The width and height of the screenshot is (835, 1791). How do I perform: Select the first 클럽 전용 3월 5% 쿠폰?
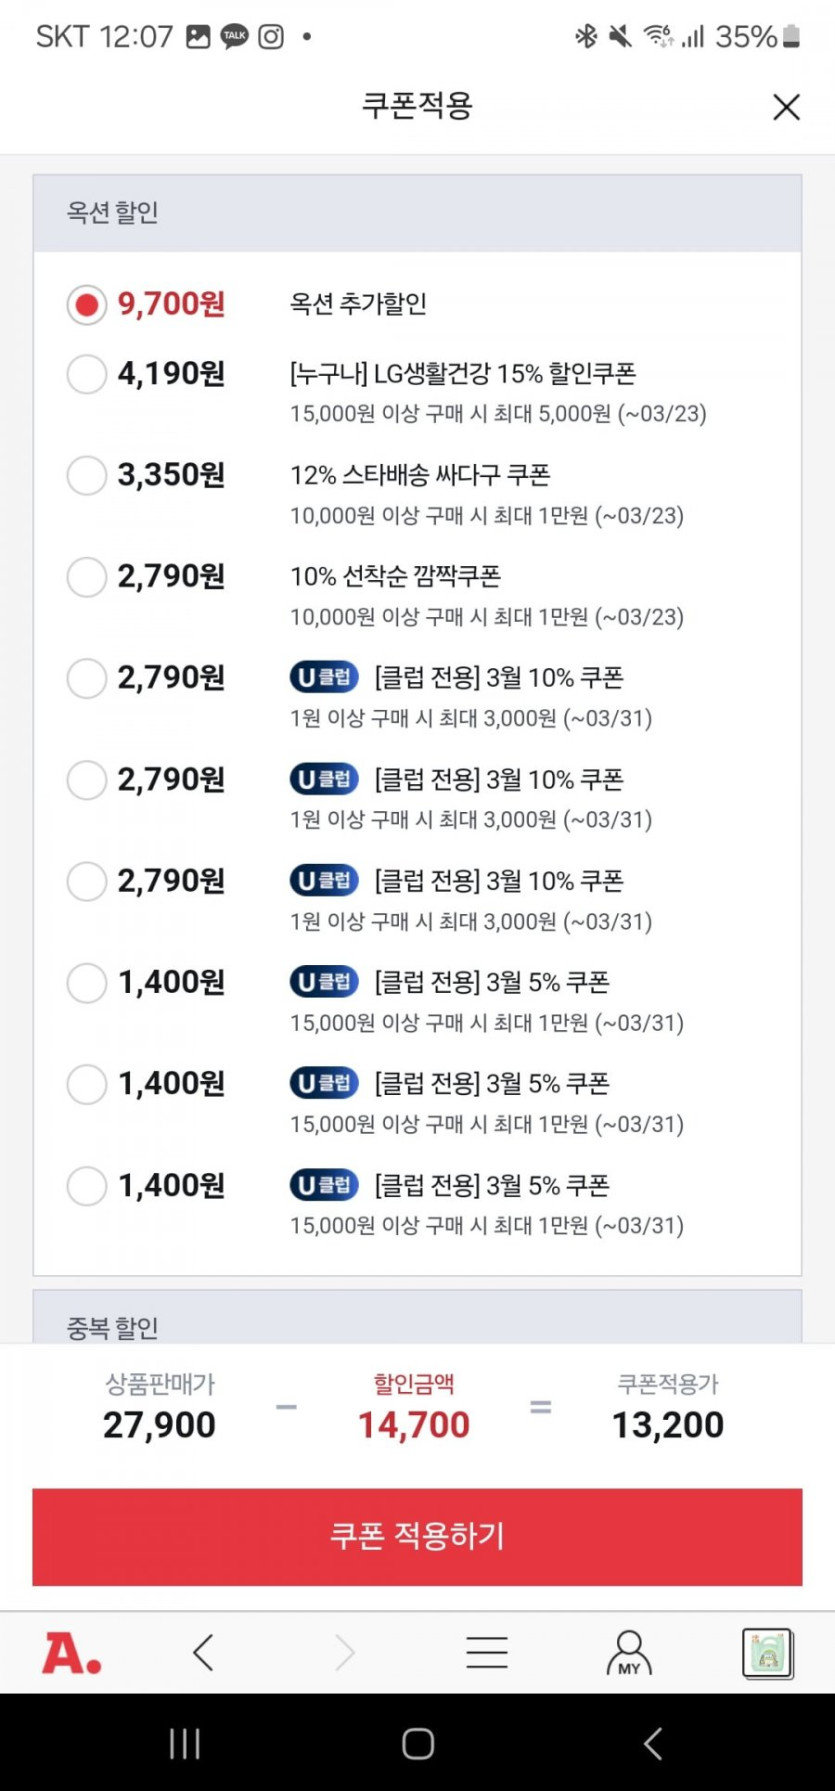(x=87, y=983)
